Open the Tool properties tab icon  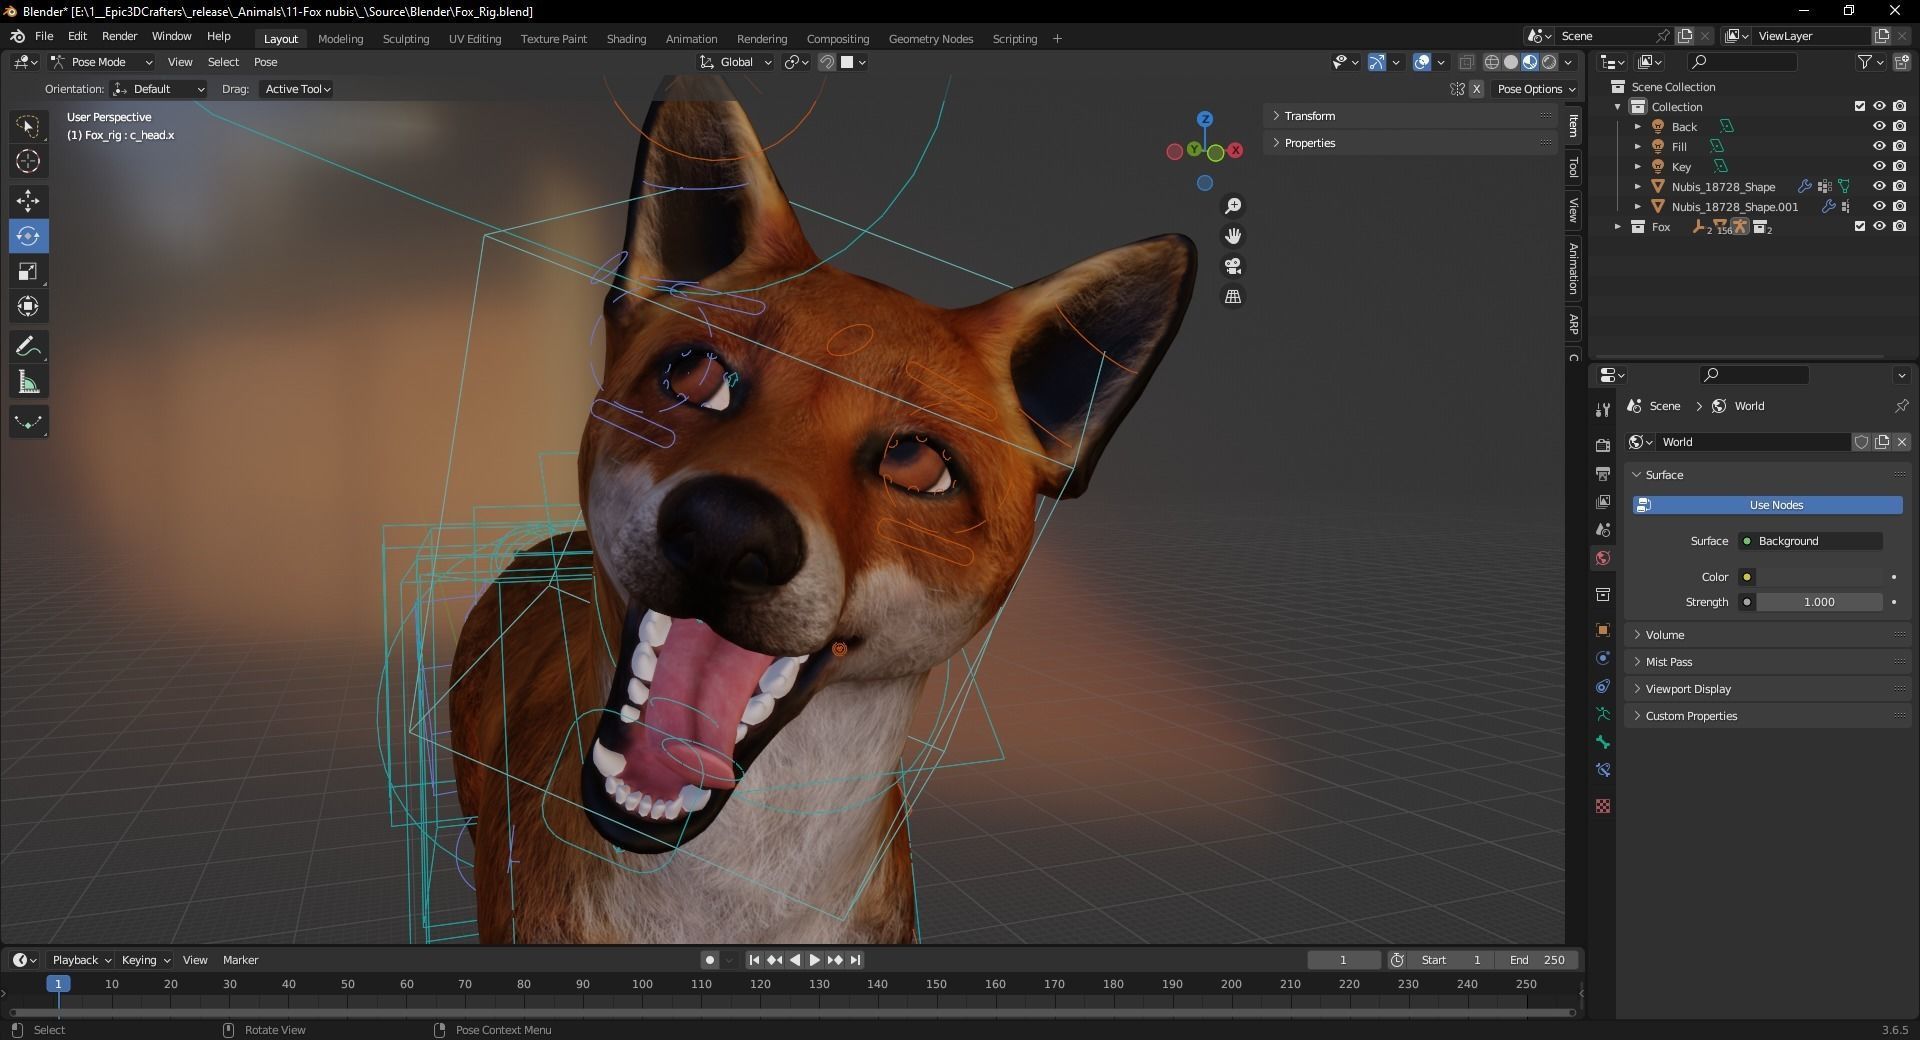tap(1603, 409)
